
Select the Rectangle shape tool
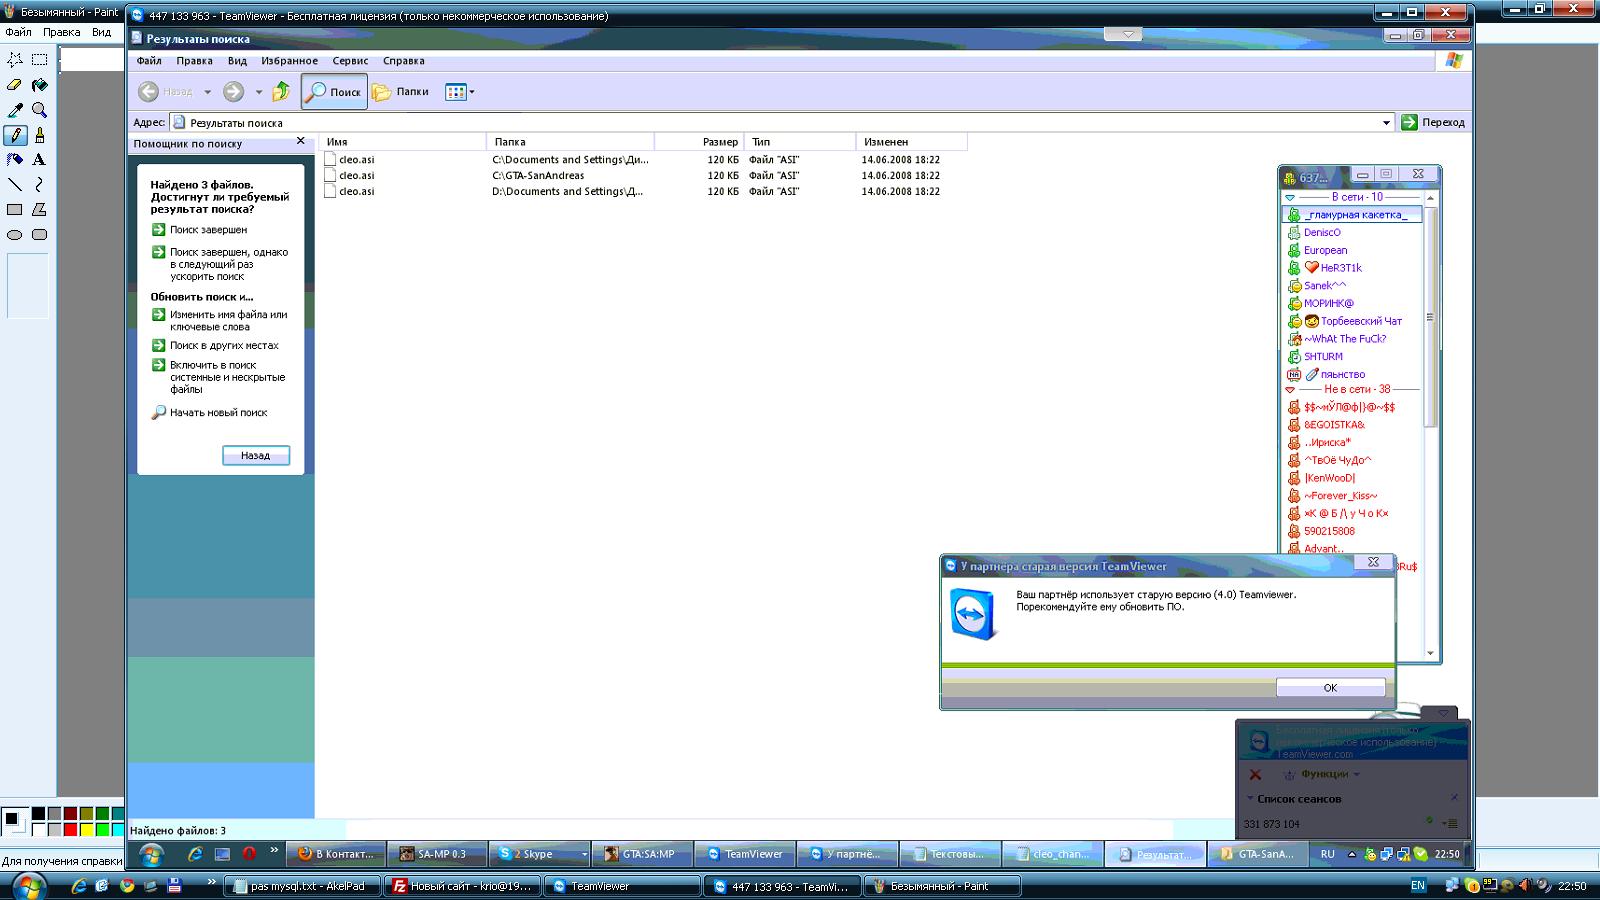point(15,210)
